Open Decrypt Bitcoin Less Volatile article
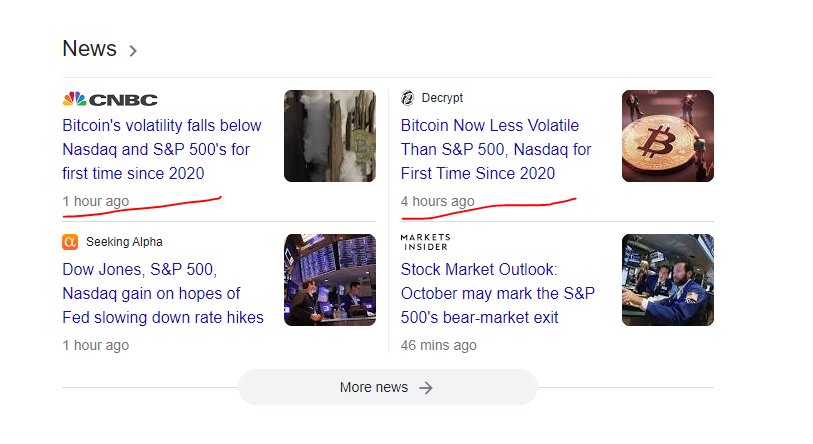The height and width of the screenshot is (444, 813). 496,149
